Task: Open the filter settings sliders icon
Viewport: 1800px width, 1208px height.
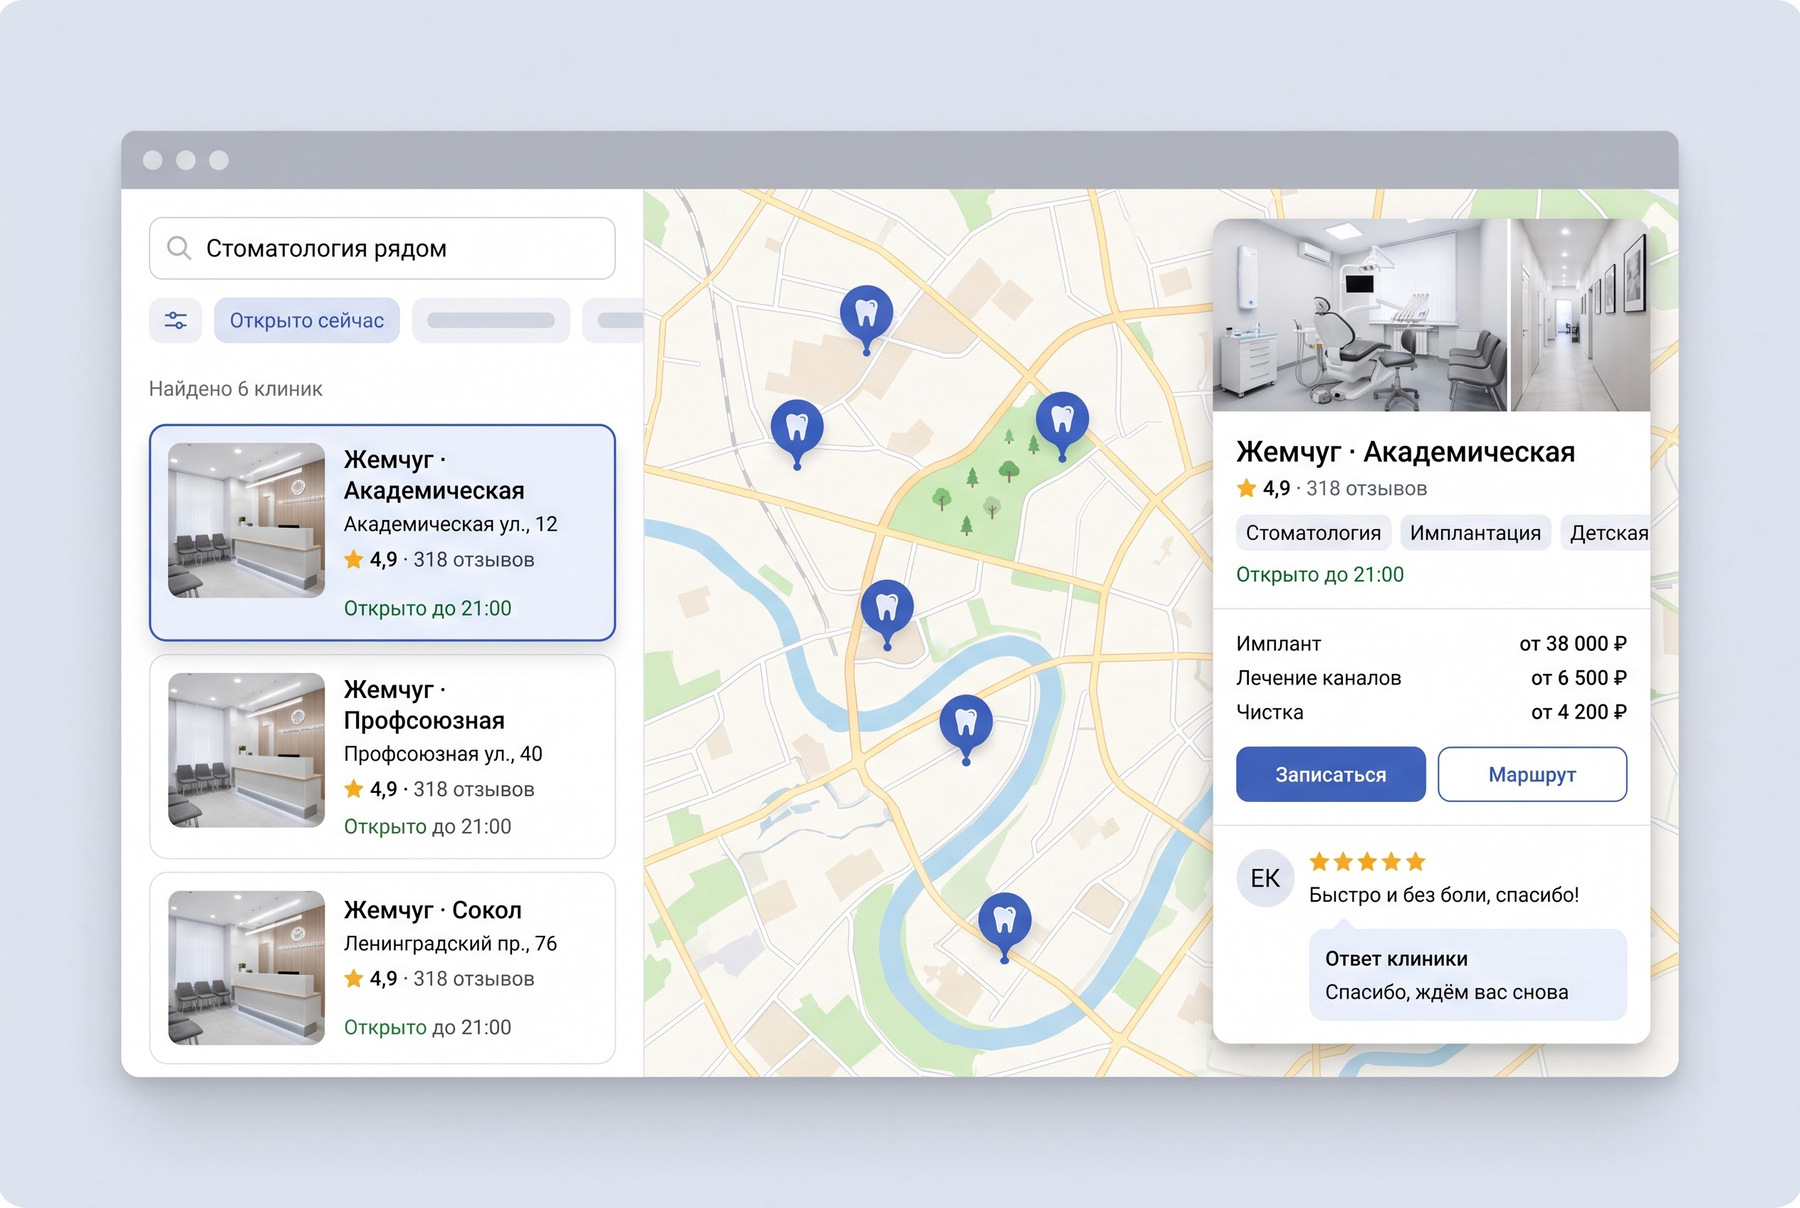Action: pyautogui.click(x=176, y=321)
